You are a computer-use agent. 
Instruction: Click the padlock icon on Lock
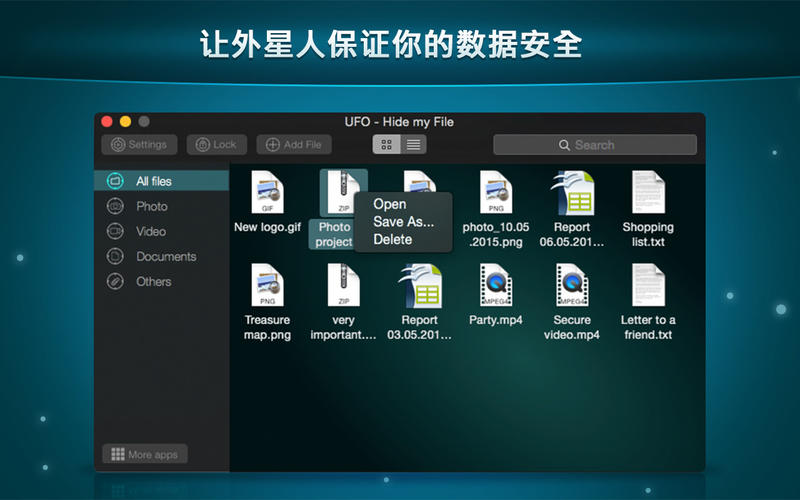(x=203, y=145)
